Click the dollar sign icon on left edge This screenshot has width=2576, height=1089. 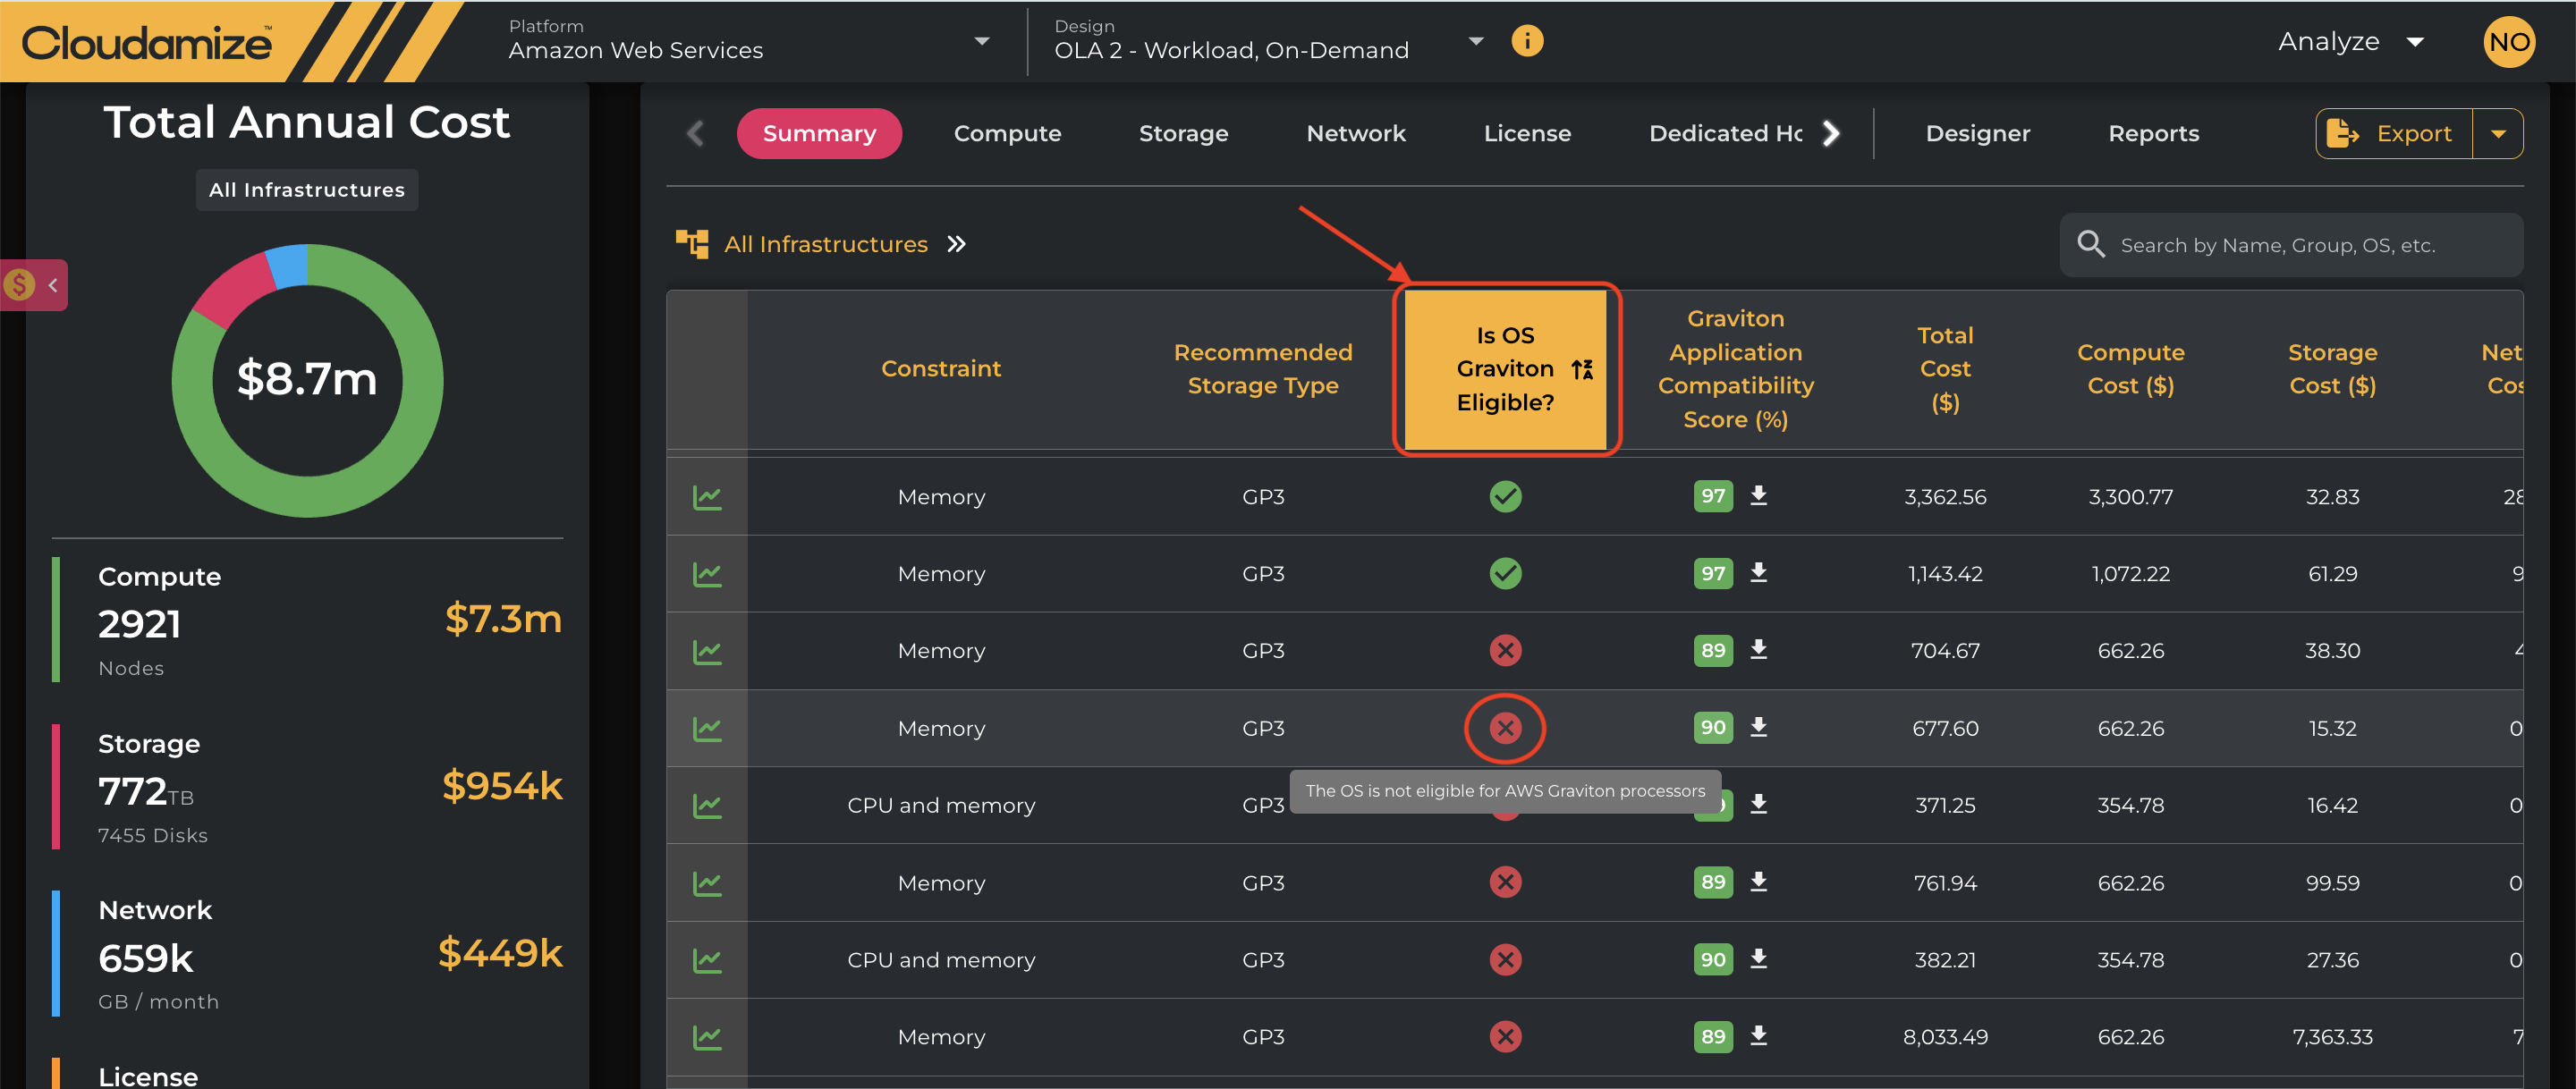click(19, 285)
